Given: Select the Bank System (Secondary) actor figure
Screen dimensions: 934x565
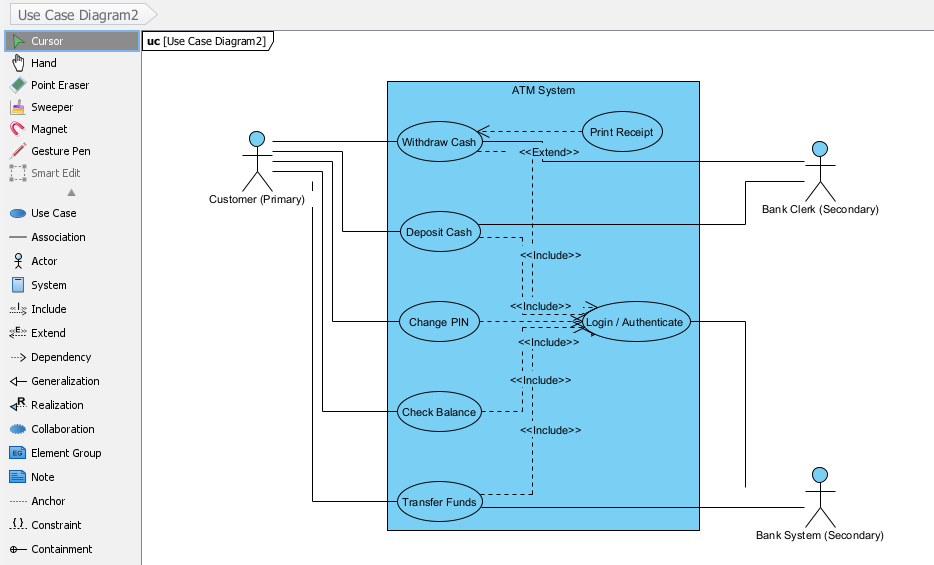Looking at the screenshot, I should point(820,497).
